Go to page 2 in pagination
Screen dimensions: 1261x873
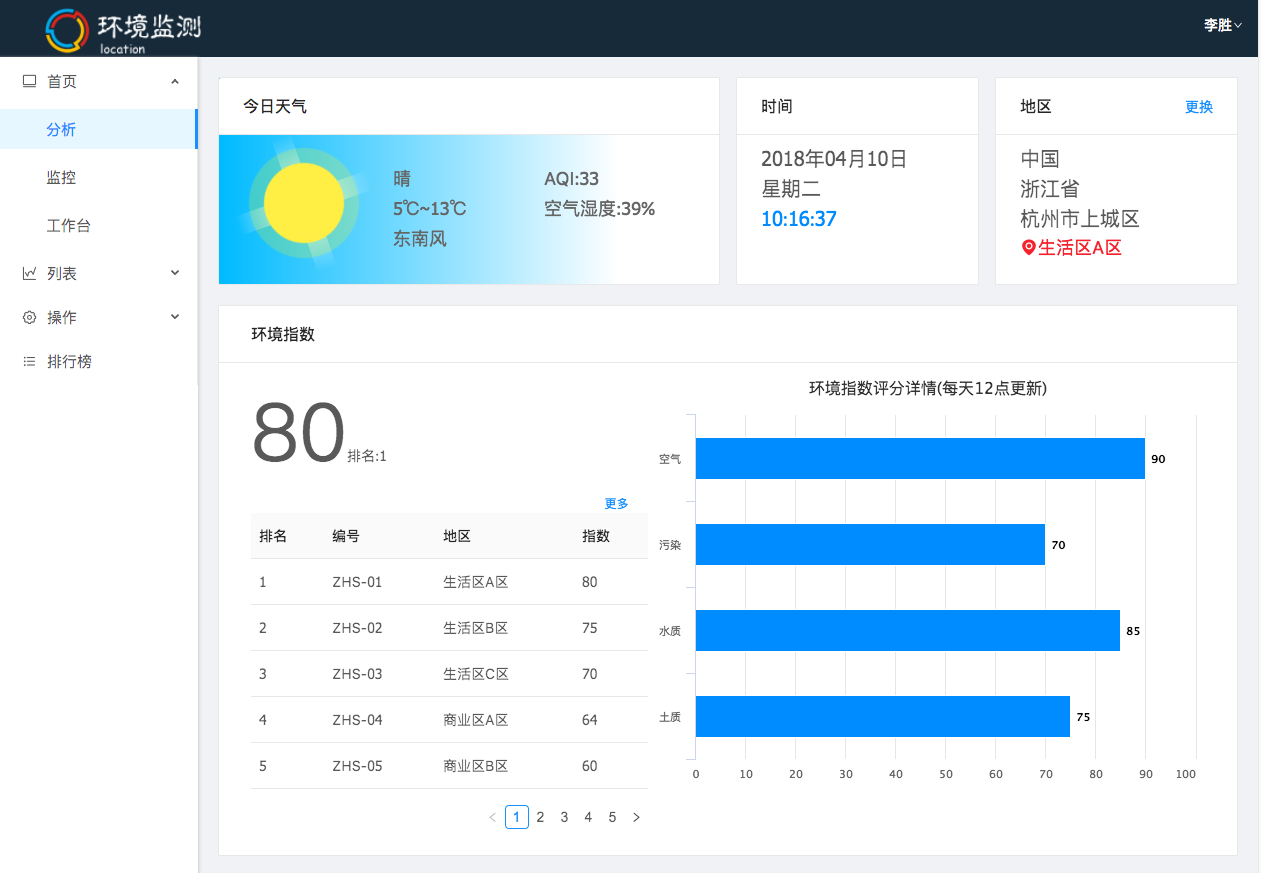pyautogui.click(x=540, y=817)
